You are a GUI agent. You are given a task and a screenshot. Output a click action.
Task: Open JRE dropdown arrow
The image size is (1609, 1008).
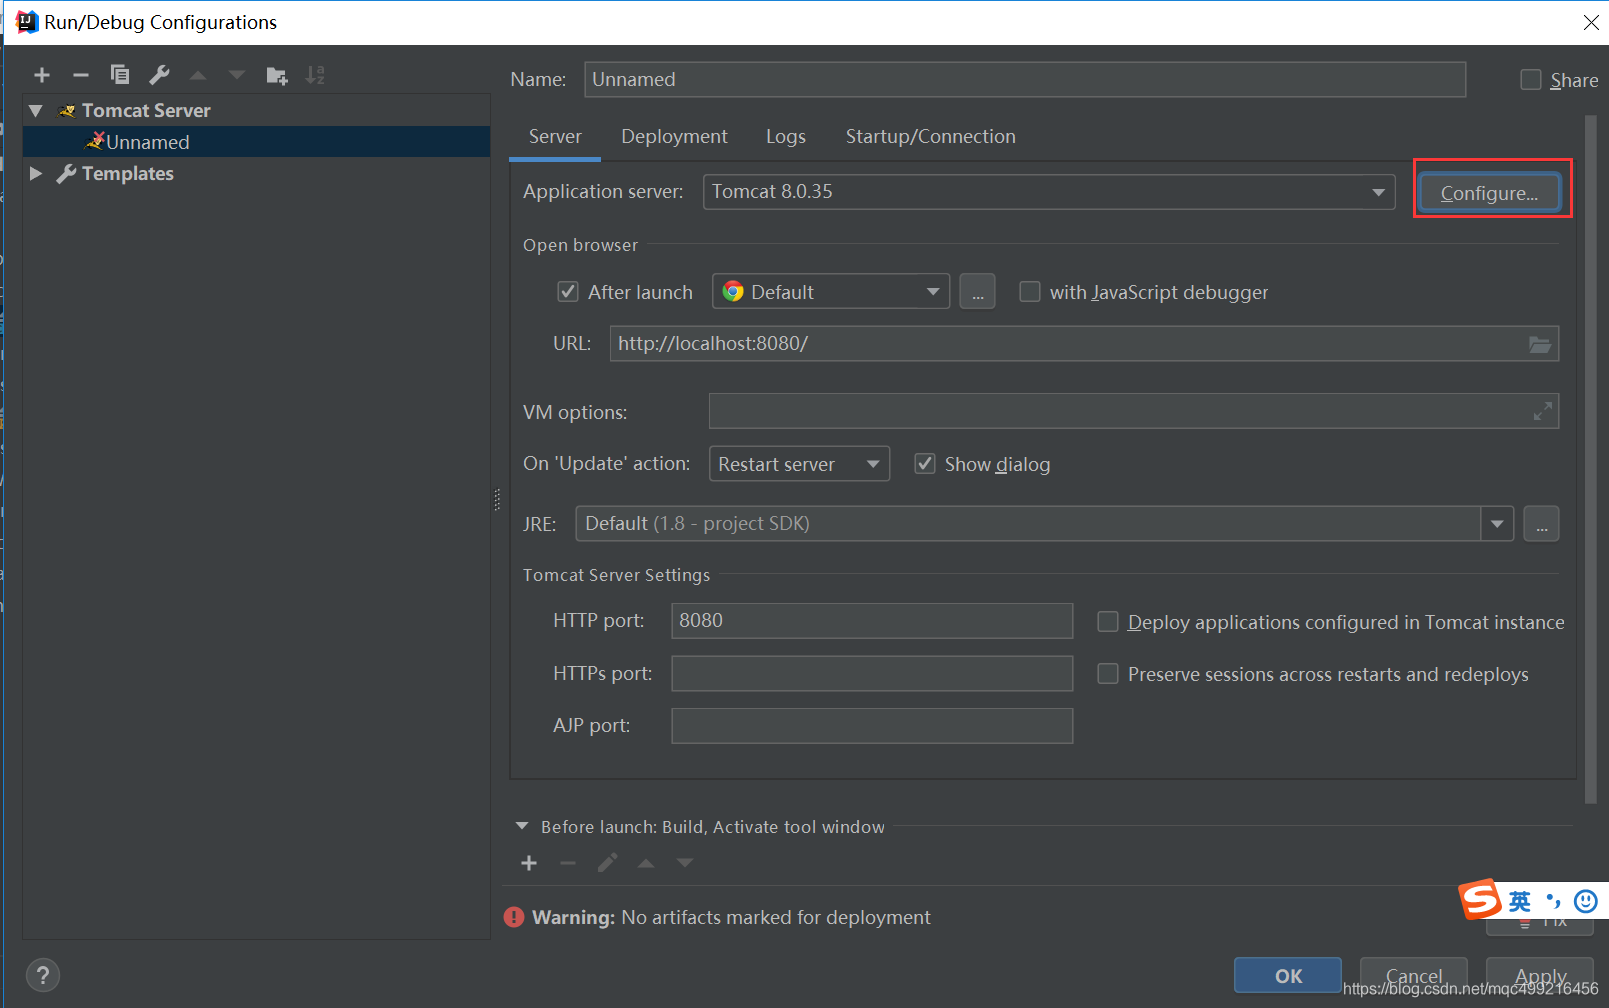1497,524
